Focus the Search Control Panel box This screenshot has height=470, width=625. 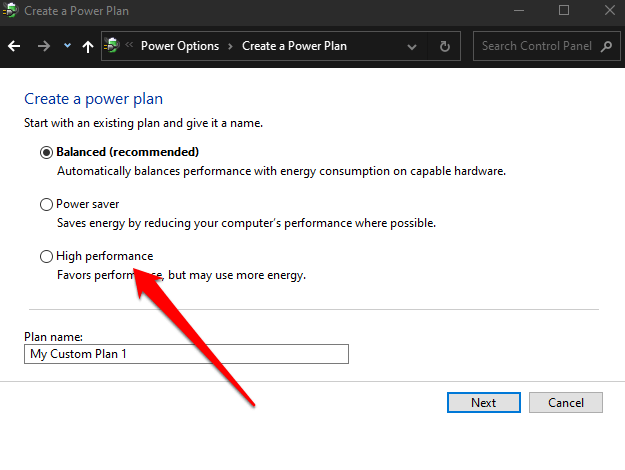pos(536,46)
